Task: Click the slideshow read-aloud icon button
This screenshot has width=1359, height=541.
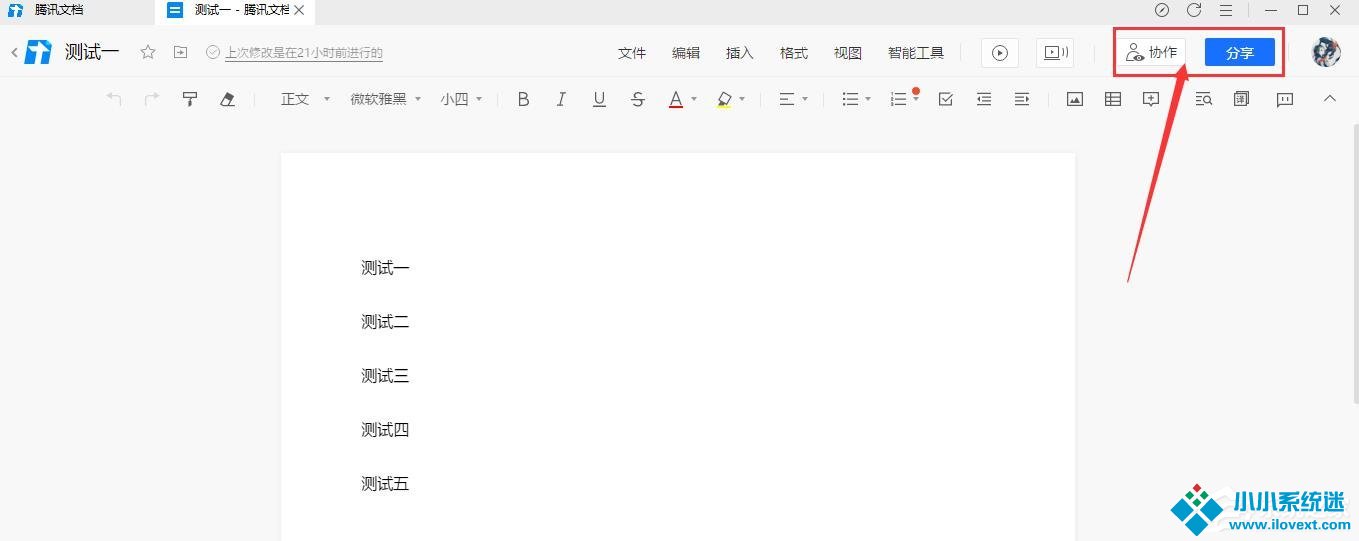Action: tap(1055, 53)
